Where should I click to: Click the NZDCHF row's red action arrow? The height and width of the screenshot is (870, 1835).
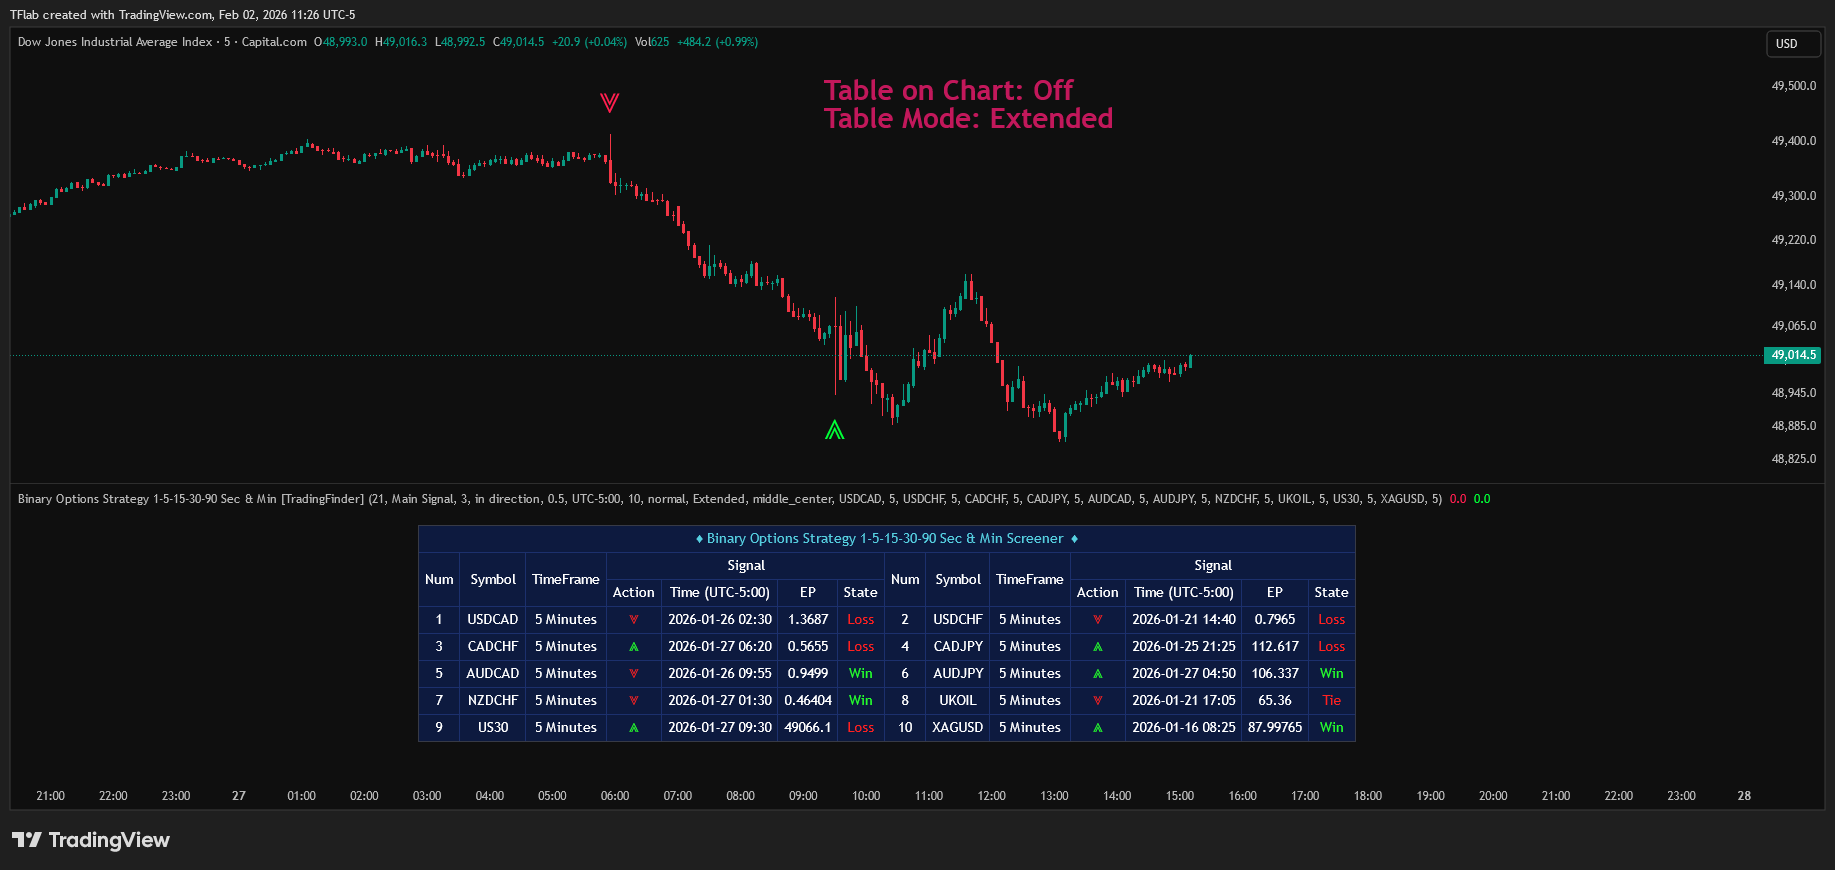click(x=633, y=701)
